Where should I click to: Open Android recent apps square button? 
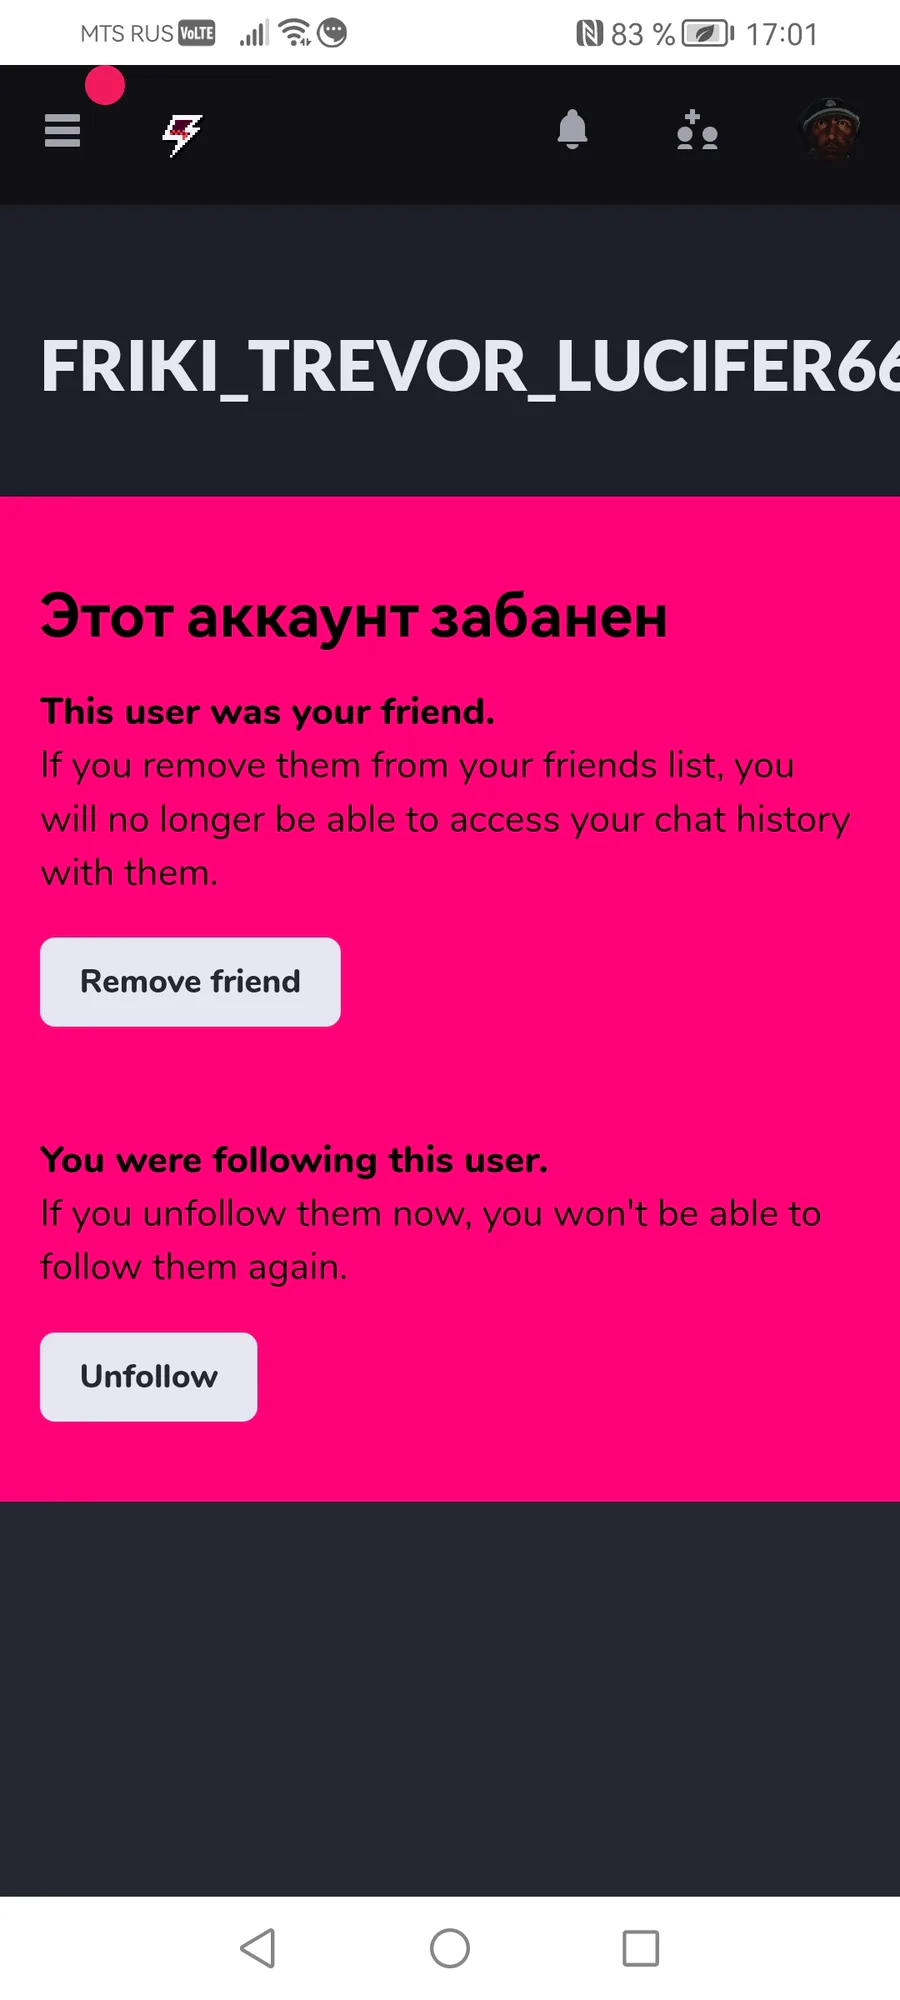[x=641, y=1948]
